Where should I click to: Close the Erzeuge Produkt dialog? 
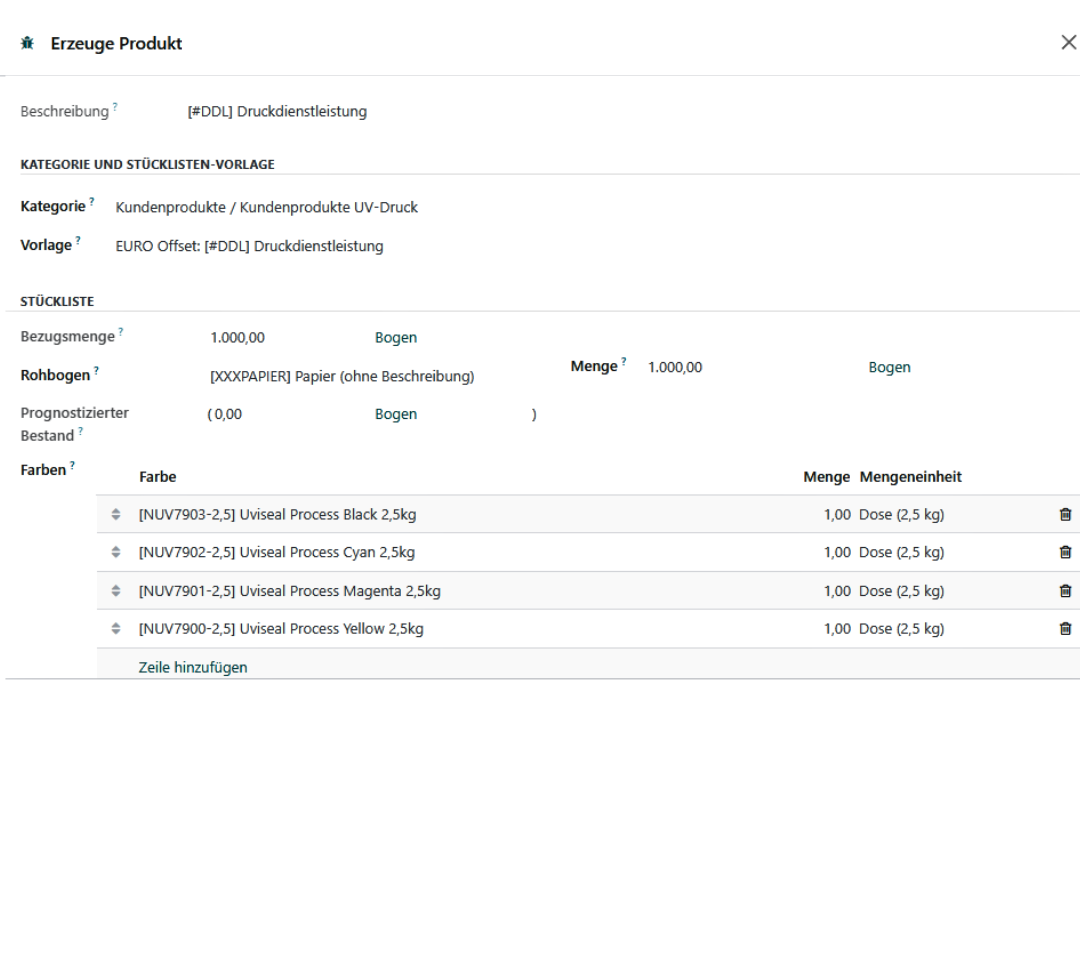click(1068, 42)
